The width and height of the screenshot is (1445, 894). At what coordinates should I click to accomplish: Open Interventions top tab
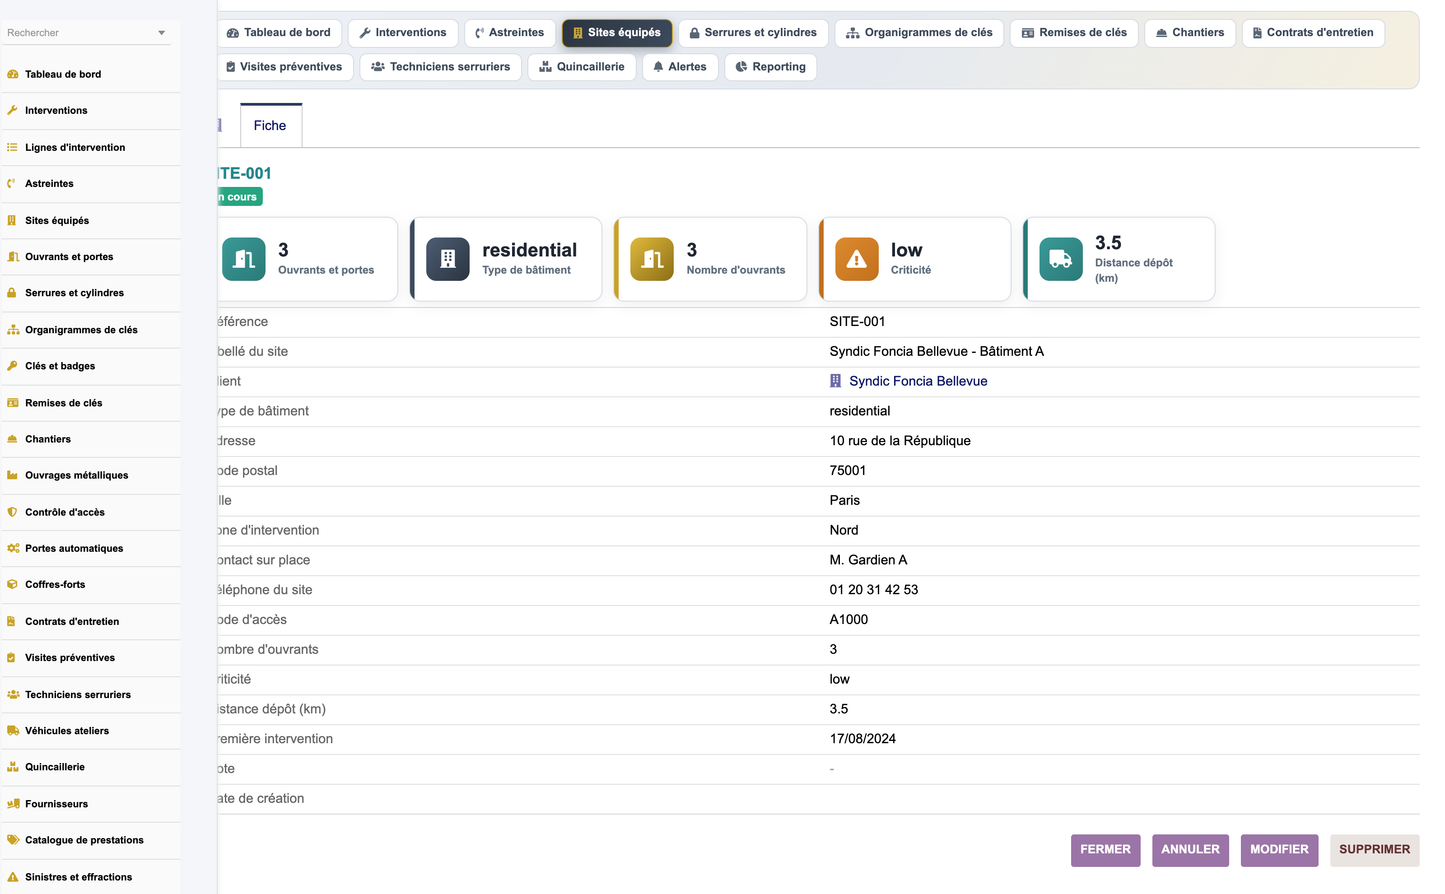click(x=403, y=33)
